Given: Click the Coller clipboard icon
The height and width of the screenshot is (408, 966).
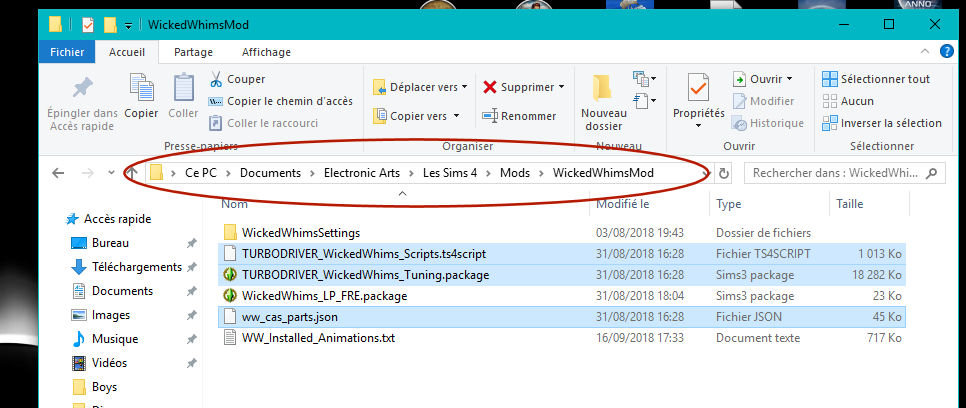Looking at the screenshot, I should [x=184, y=88].
